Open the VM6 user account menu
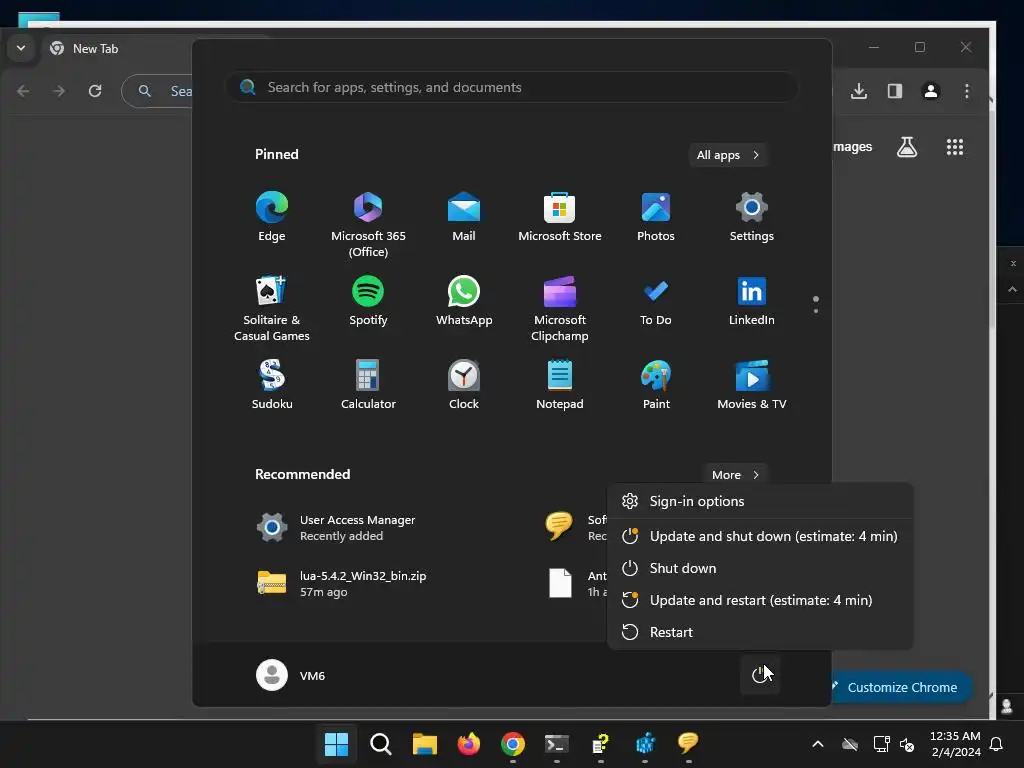1024x768 pixels. (291, 675)
